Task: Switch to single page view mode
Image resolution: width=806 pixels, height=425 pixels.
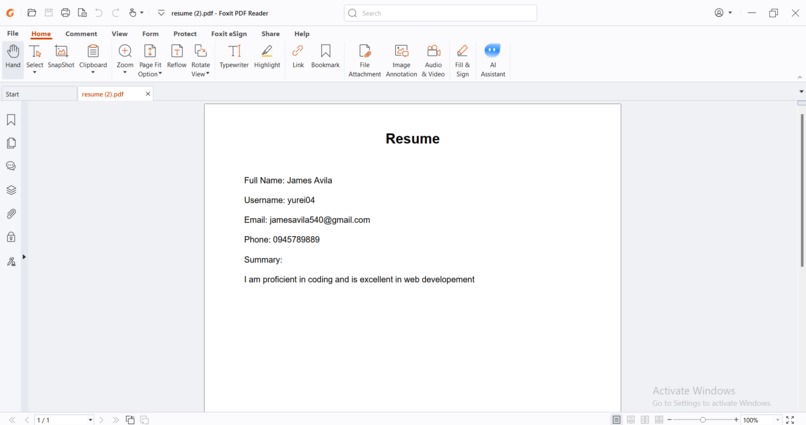Action: tap(616, 420)
